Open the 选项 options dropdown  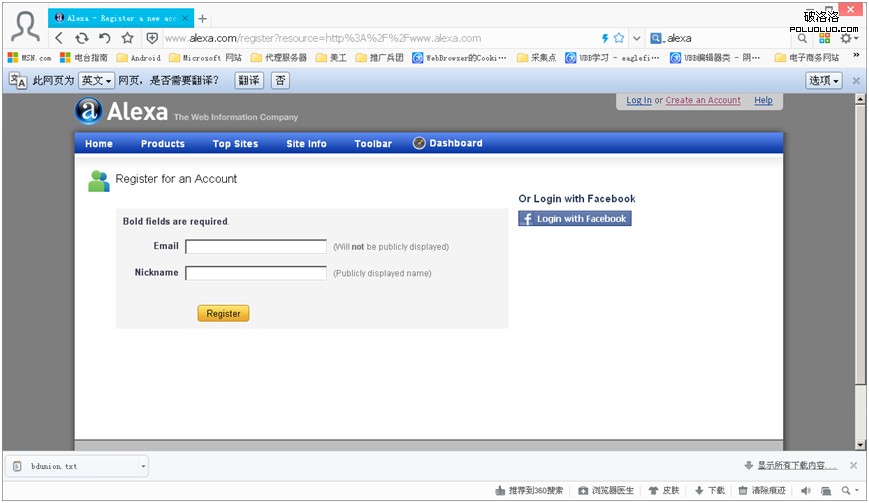coord(824,81)
